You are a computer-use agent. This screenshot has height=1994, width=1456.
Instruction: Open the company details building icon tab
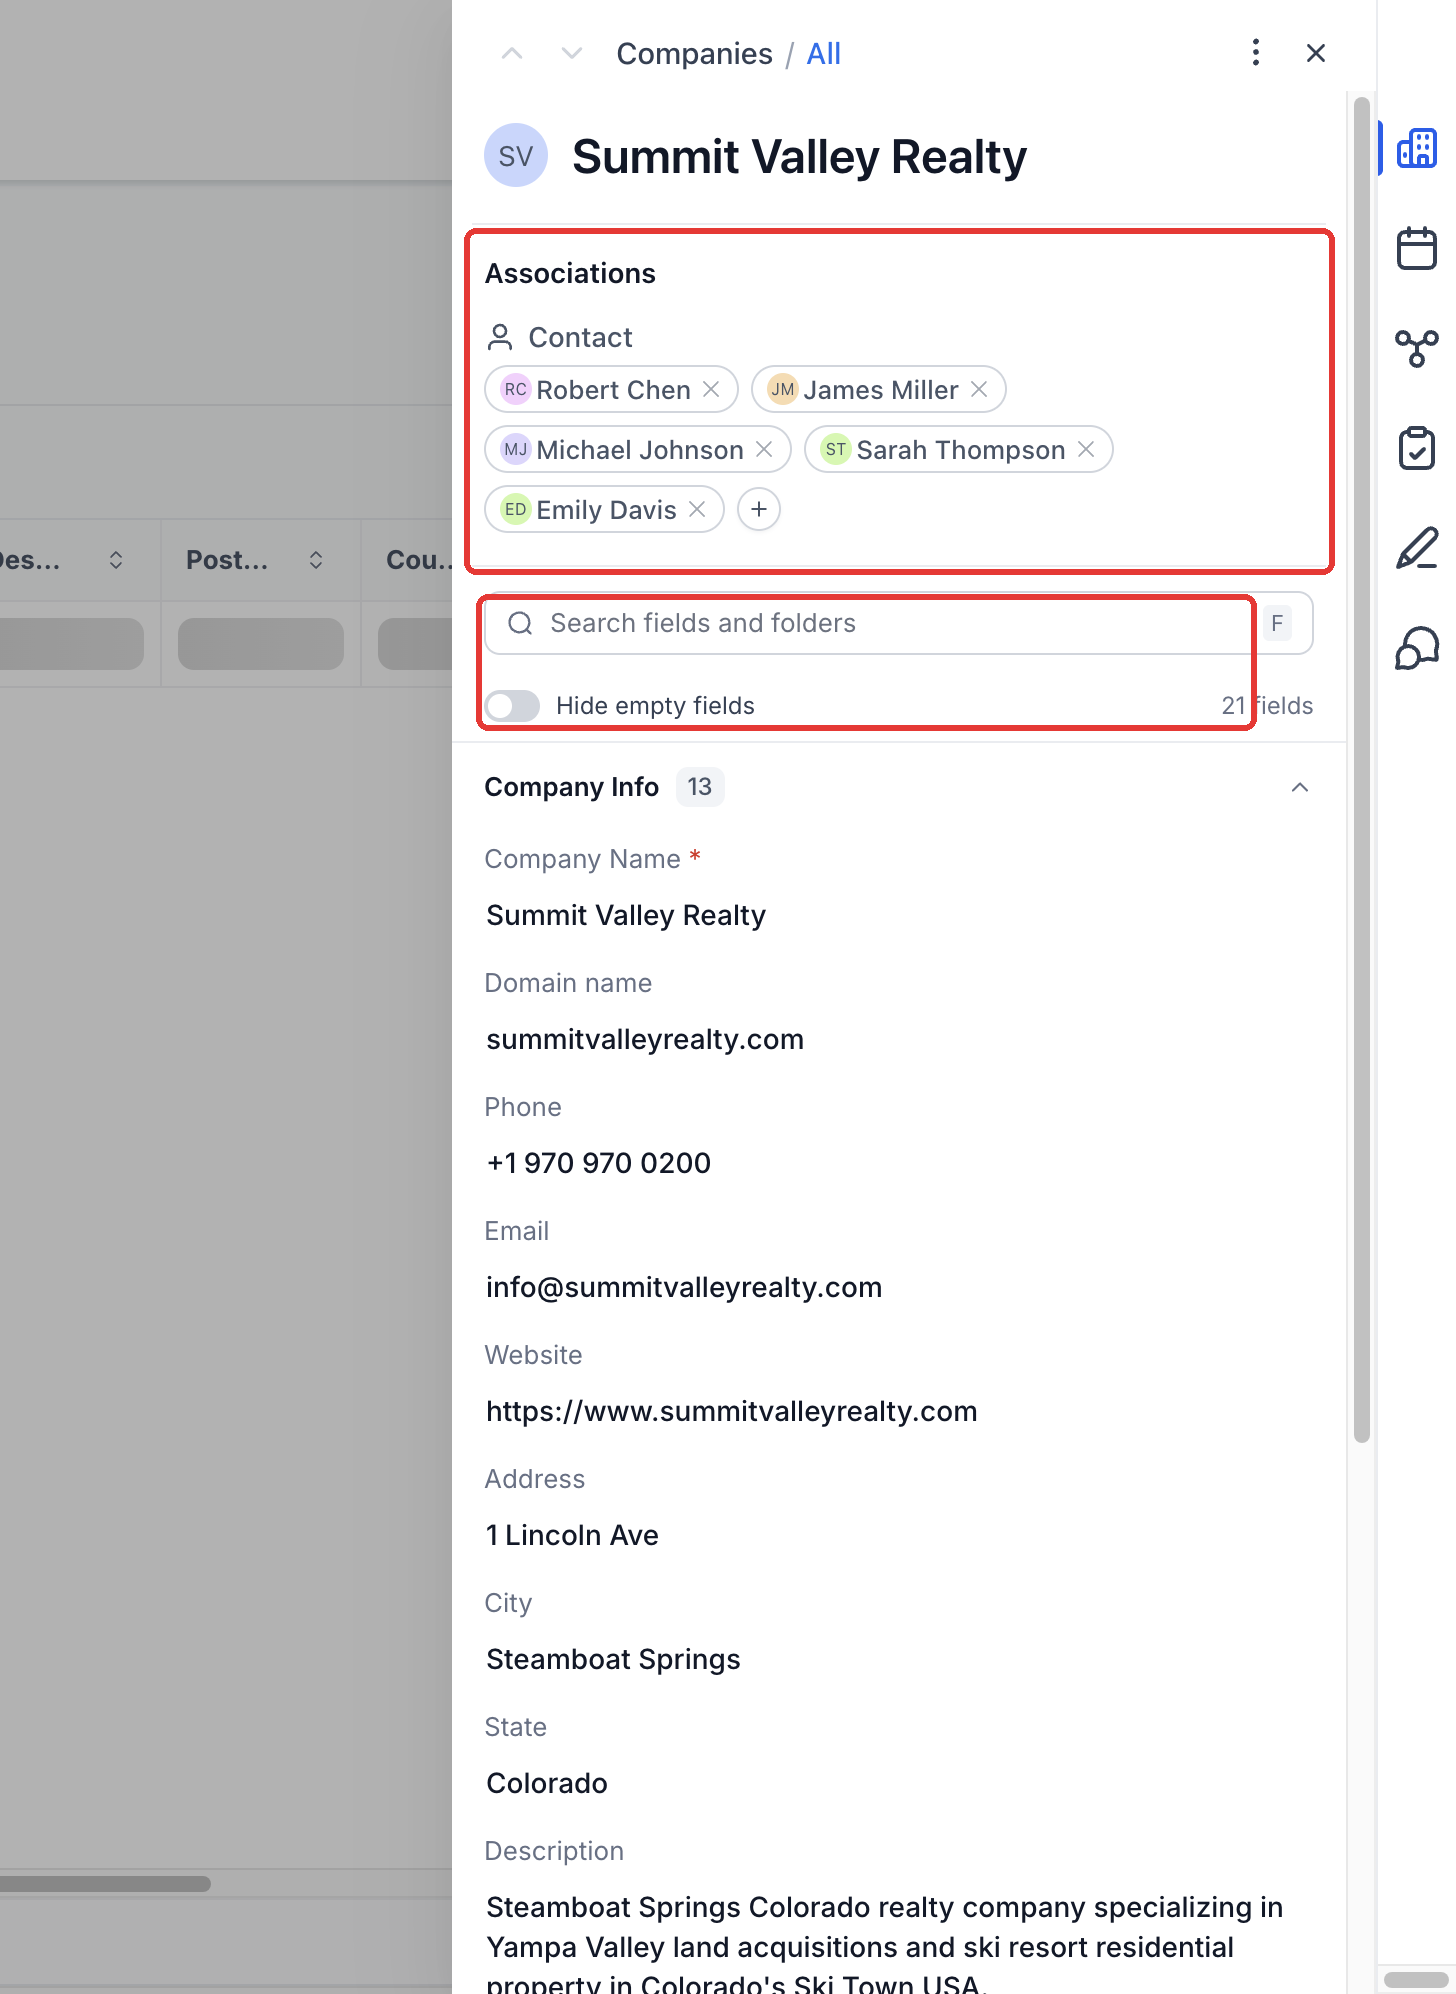(1417, 148)
